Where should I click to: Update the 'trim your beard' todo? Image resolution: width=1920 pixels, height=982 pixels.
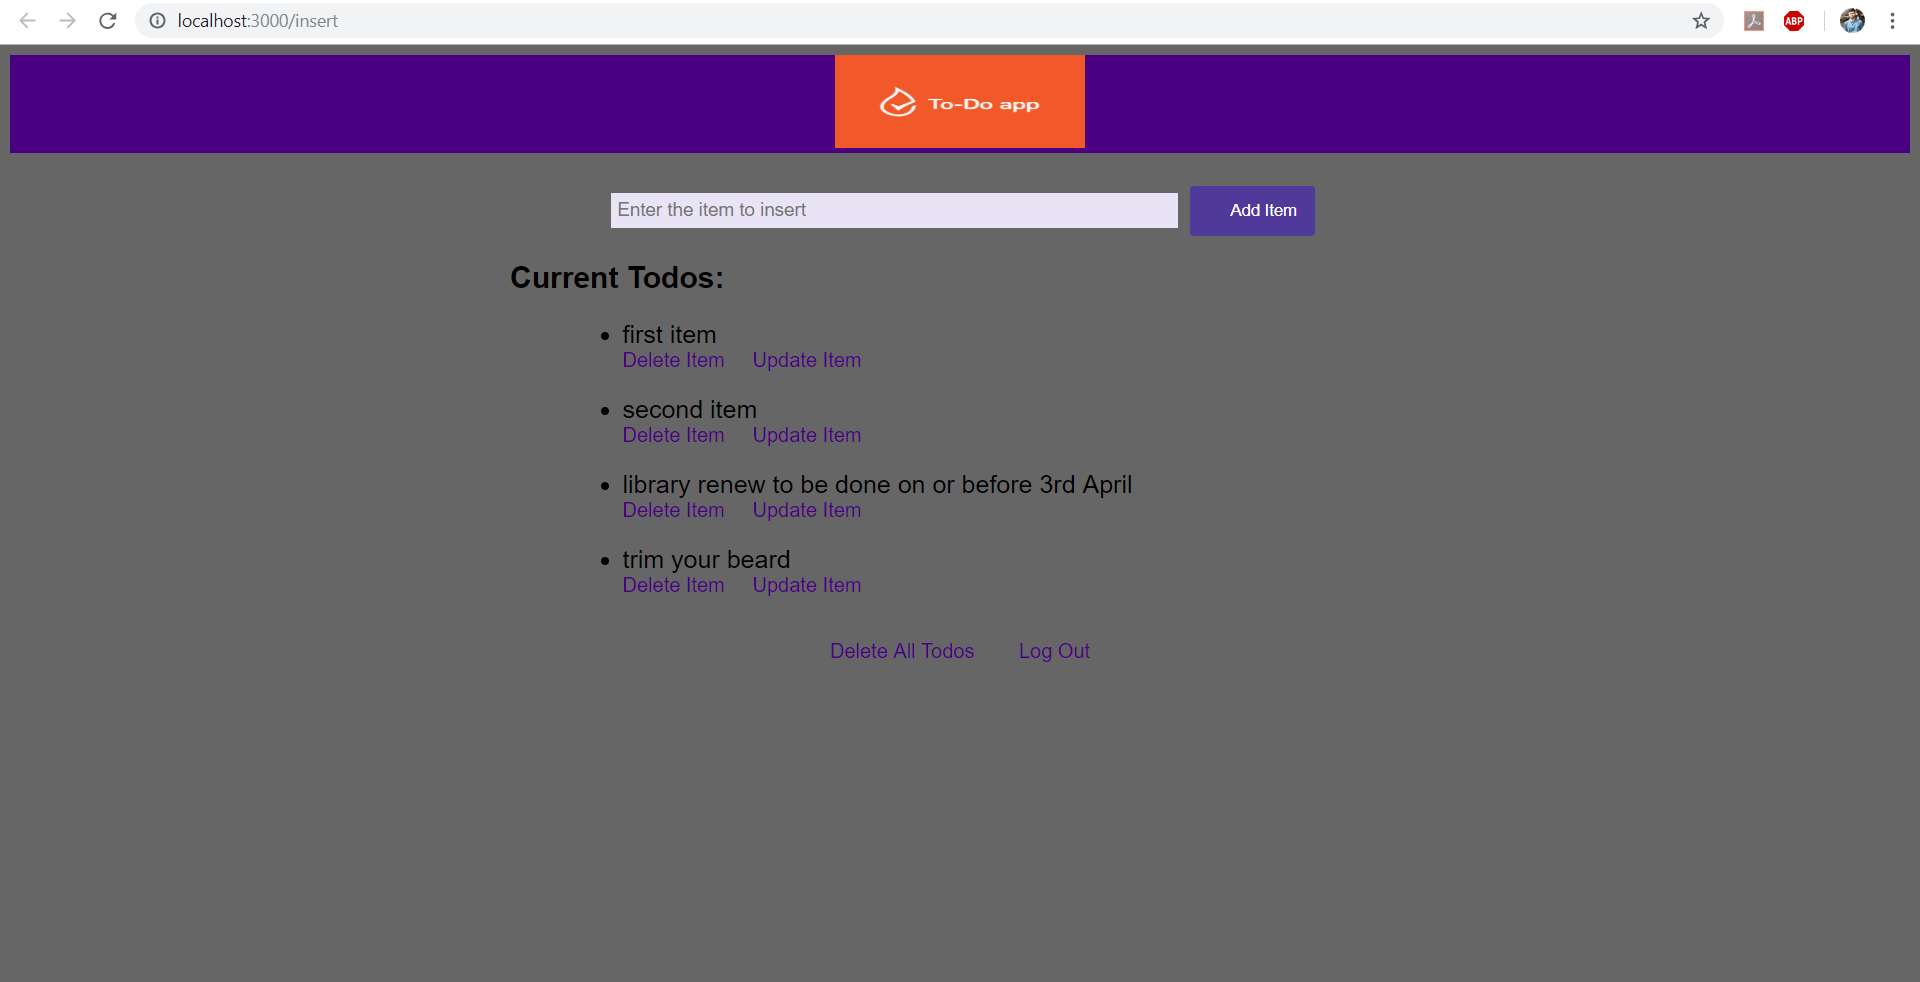point(806,585)
